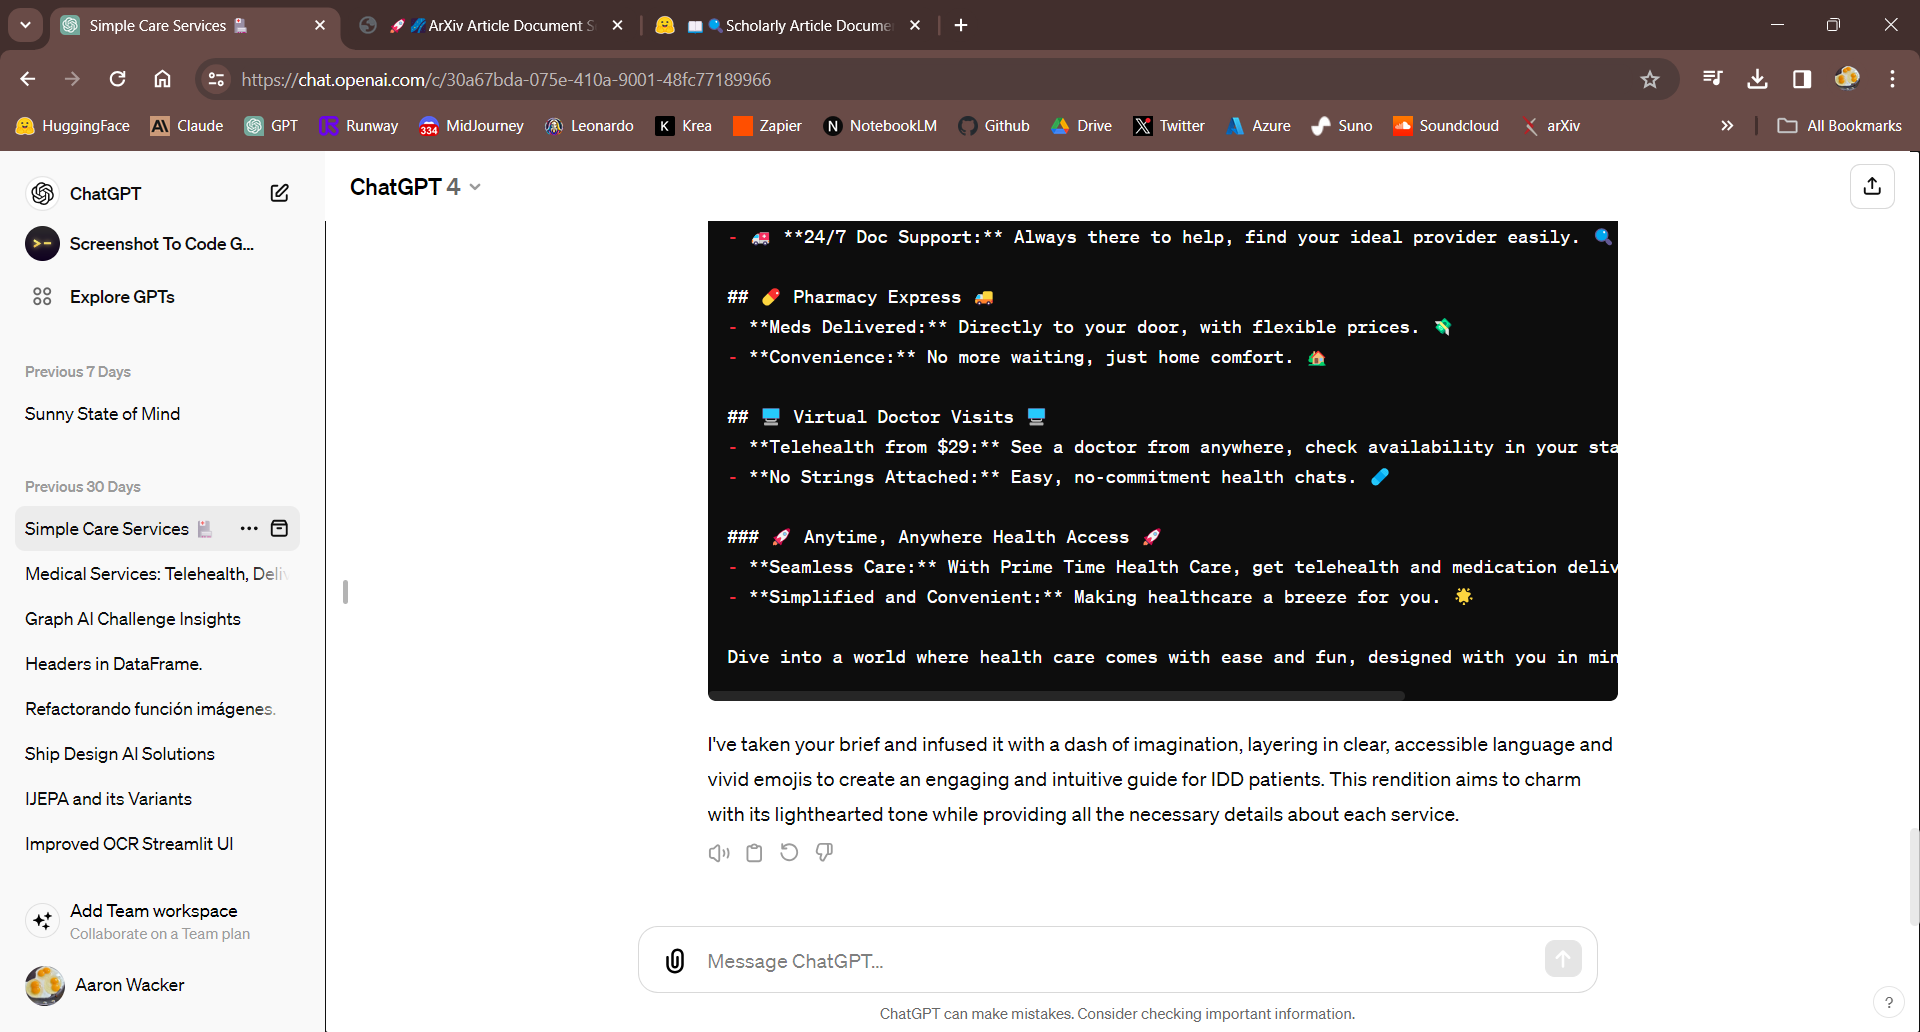Click the thumbs down feedback icon
The width and height of the screenshot is (1920, 1032).
coord(824,853)
